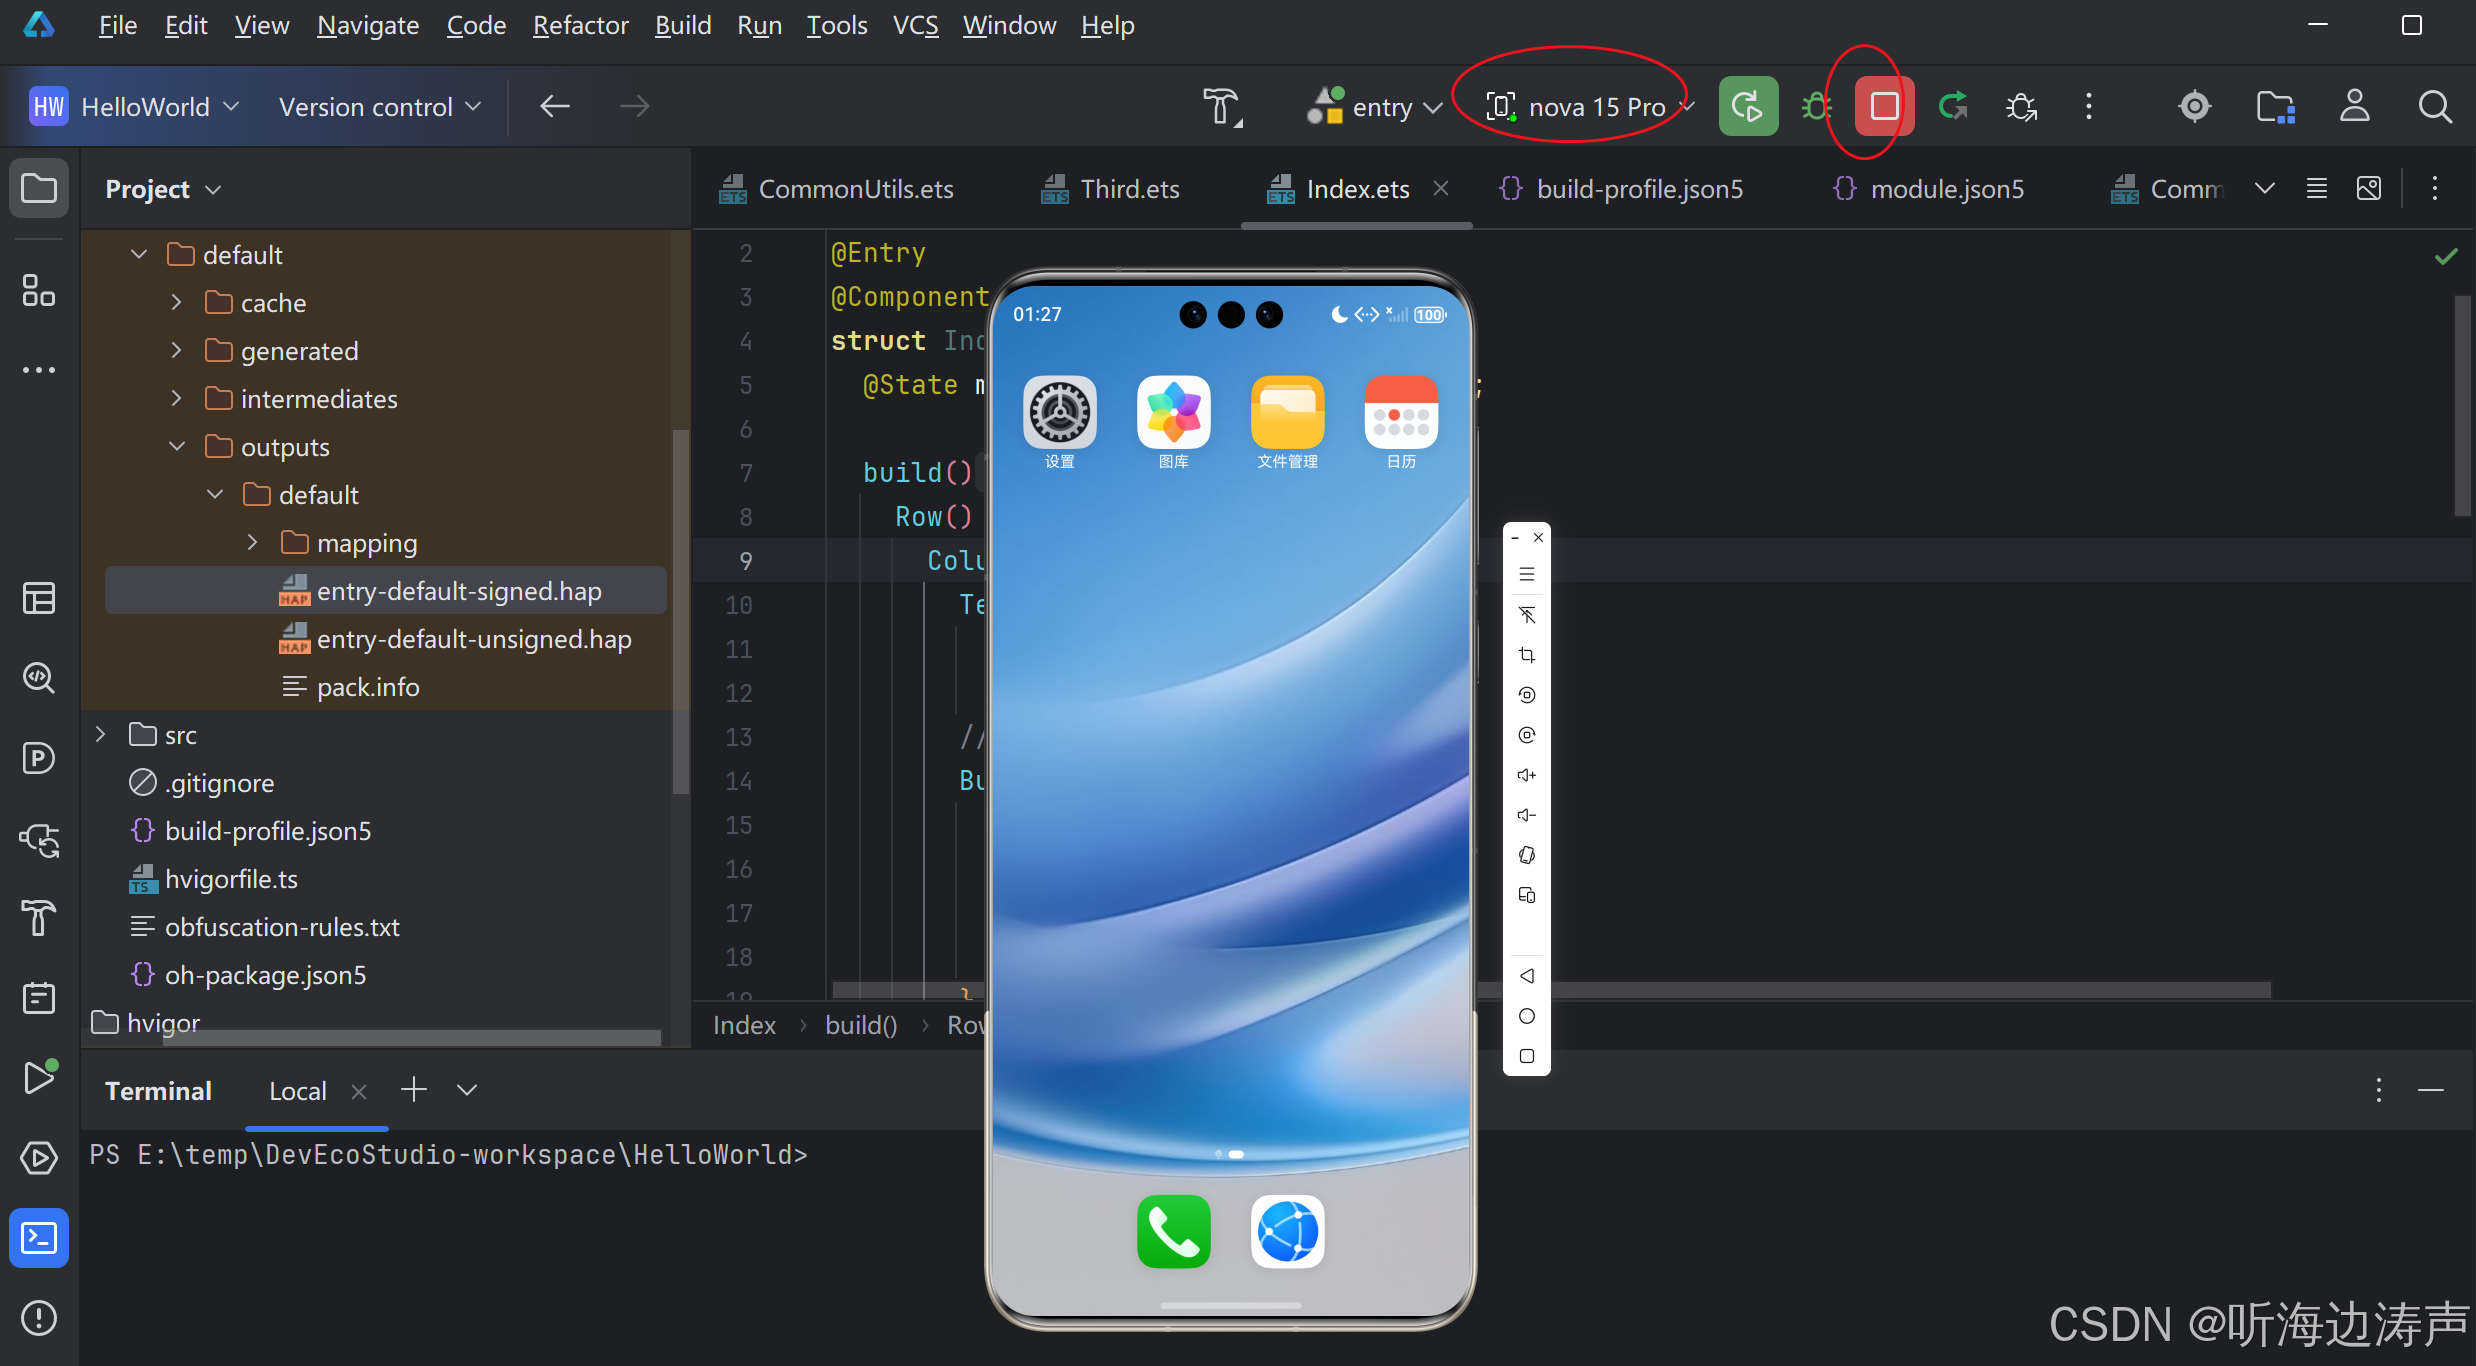Click the Debug bug icon
Image resolution: width=2476 pixels, height=1366 pixels.
(x=1816, y=106)
